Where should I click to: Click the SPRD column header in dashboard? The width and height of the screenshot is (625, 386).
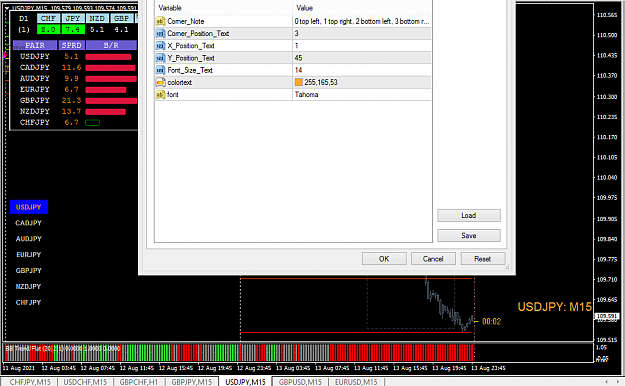click(x=72, y=45)
